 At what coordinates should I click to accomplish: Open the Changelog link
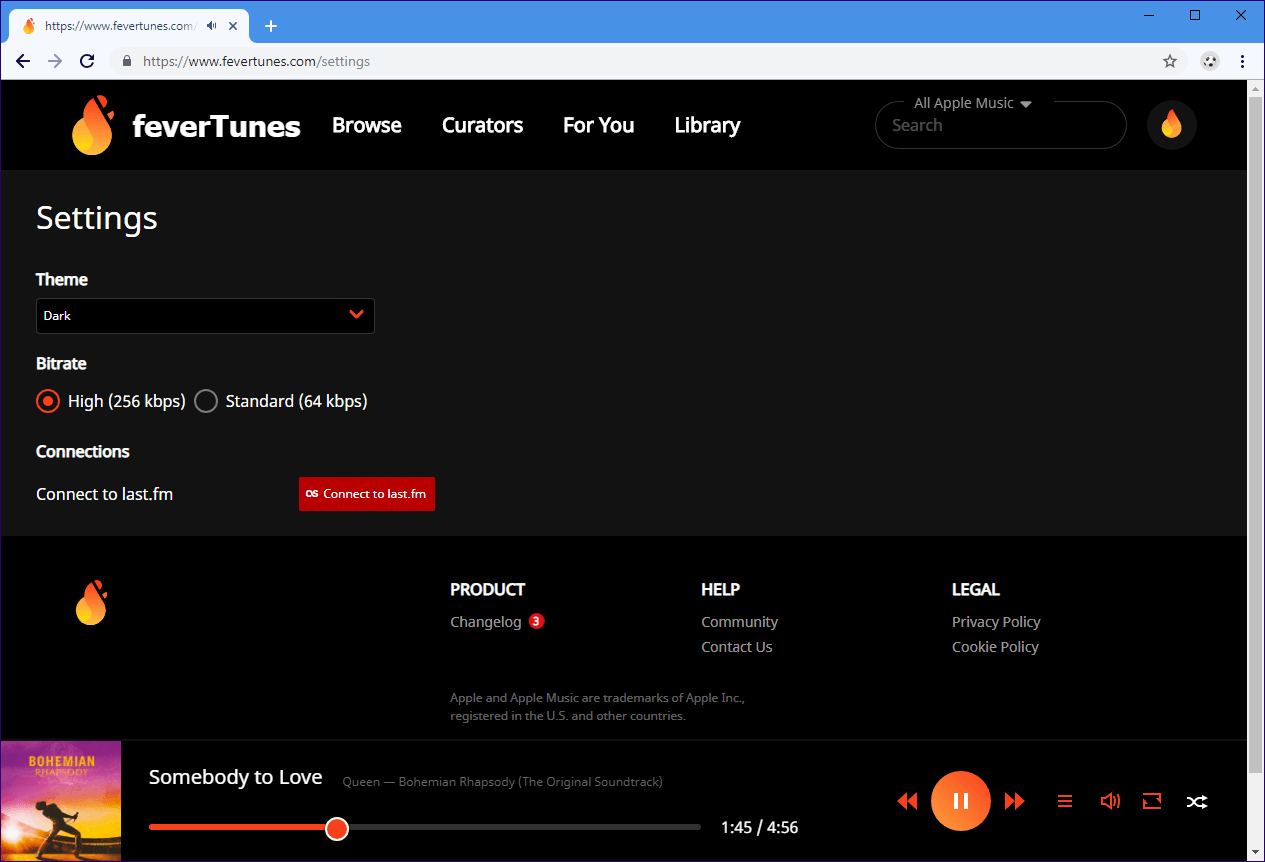pyautogui.click(x=486, y=622)
